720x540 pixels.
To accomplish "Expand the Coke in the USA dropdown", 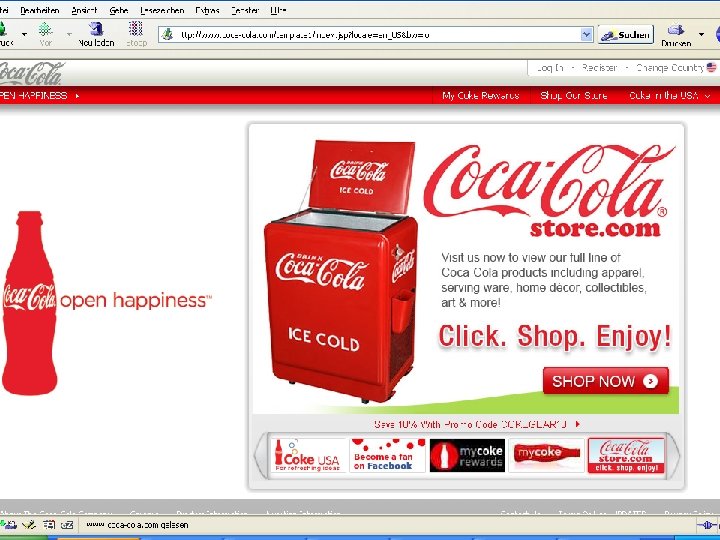I will [669, 96].
